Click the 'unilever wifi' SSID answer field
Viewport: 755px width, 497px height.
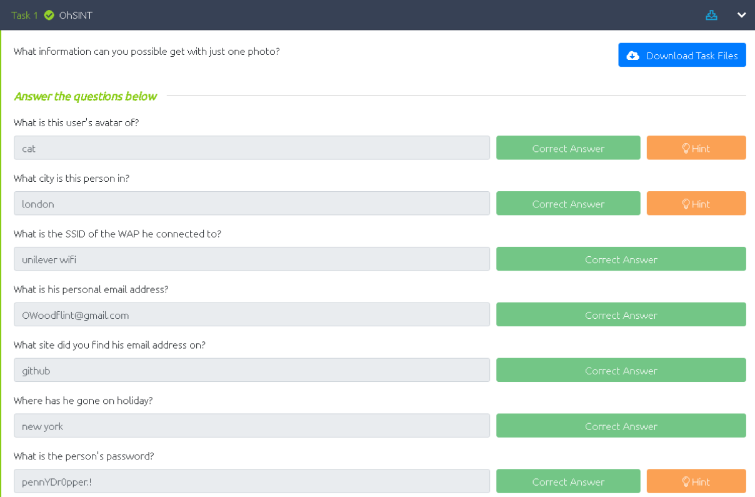252,259
